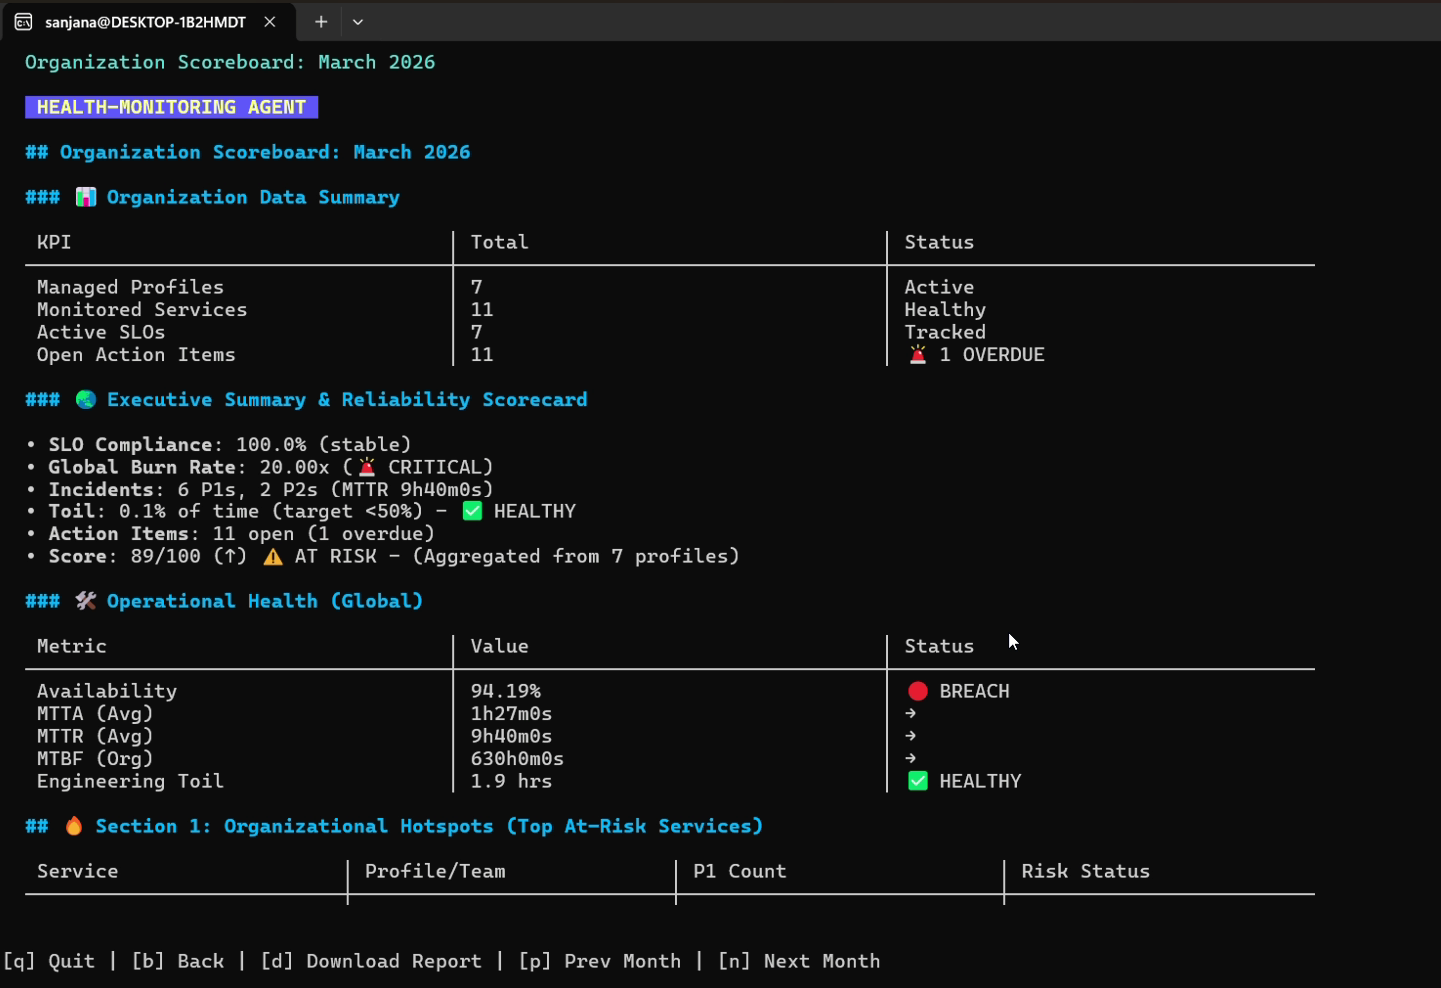
Task: Click the siren icon next to 1 OVERDUE
Action: (x=918, y=354)
